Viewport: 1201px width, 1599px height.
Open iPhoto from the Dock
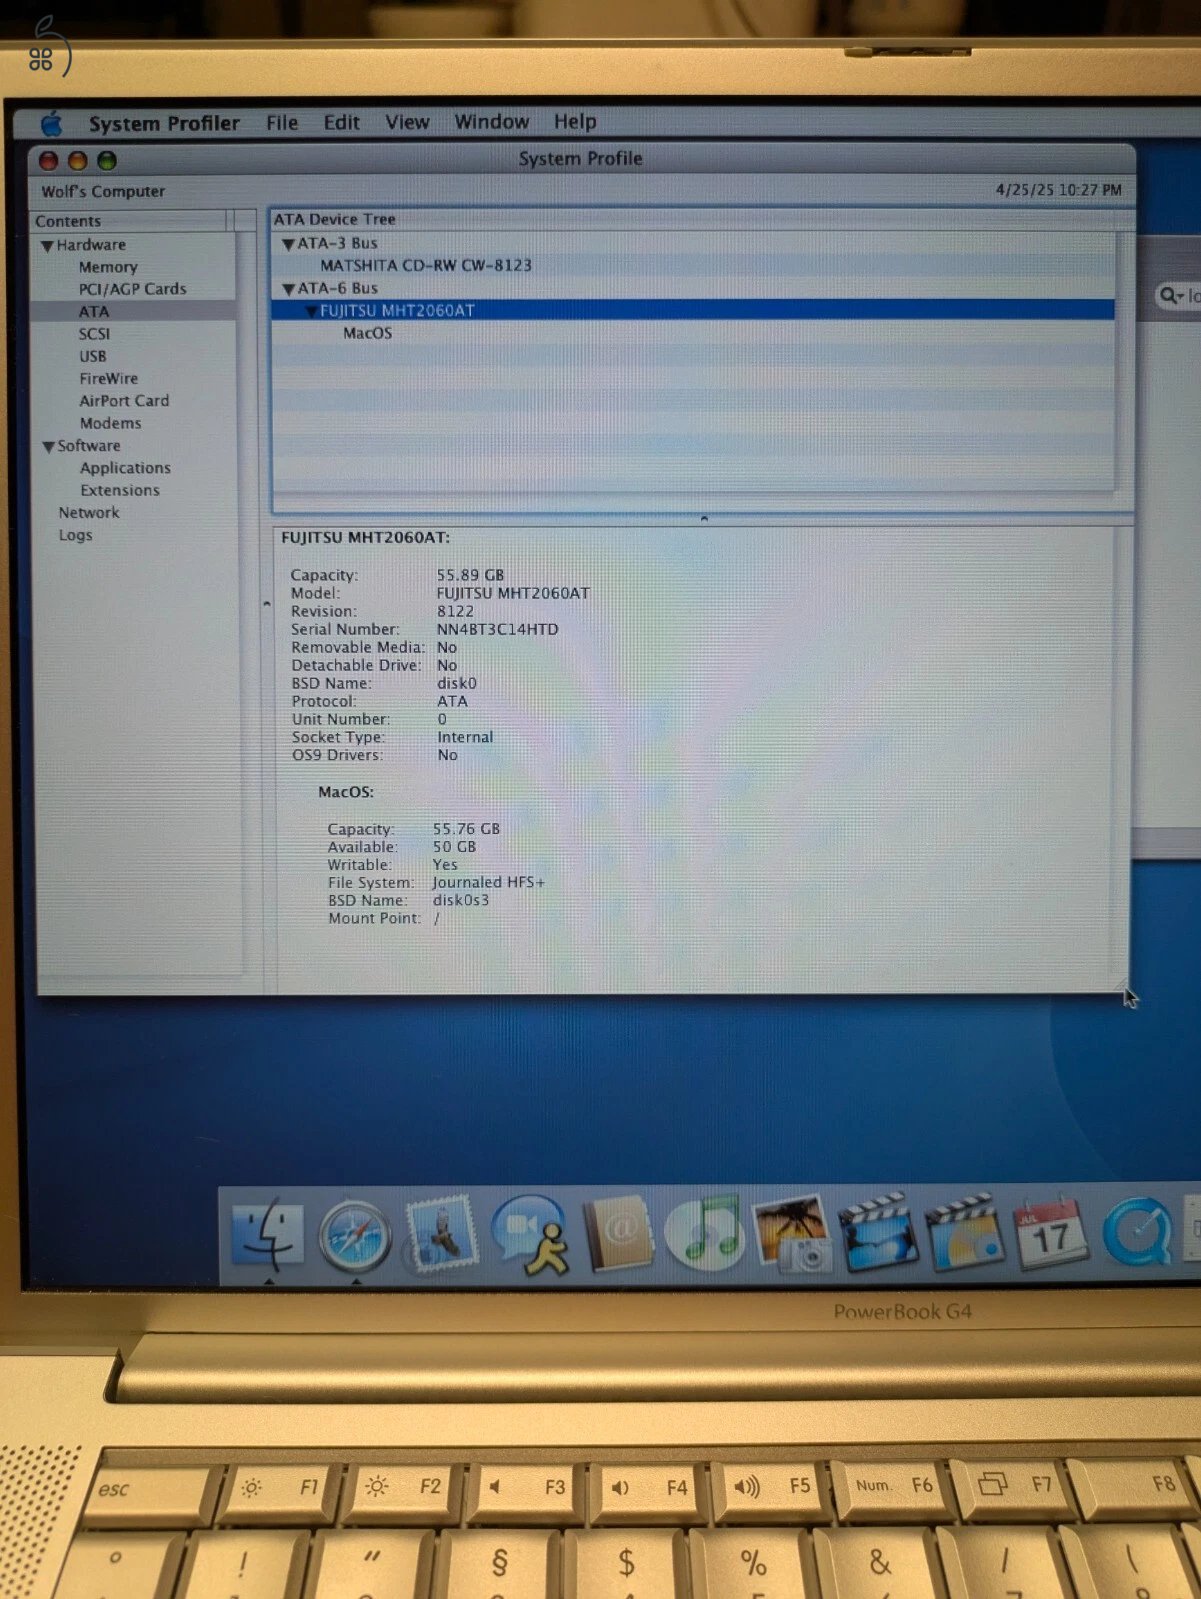tap(791, 1232)
